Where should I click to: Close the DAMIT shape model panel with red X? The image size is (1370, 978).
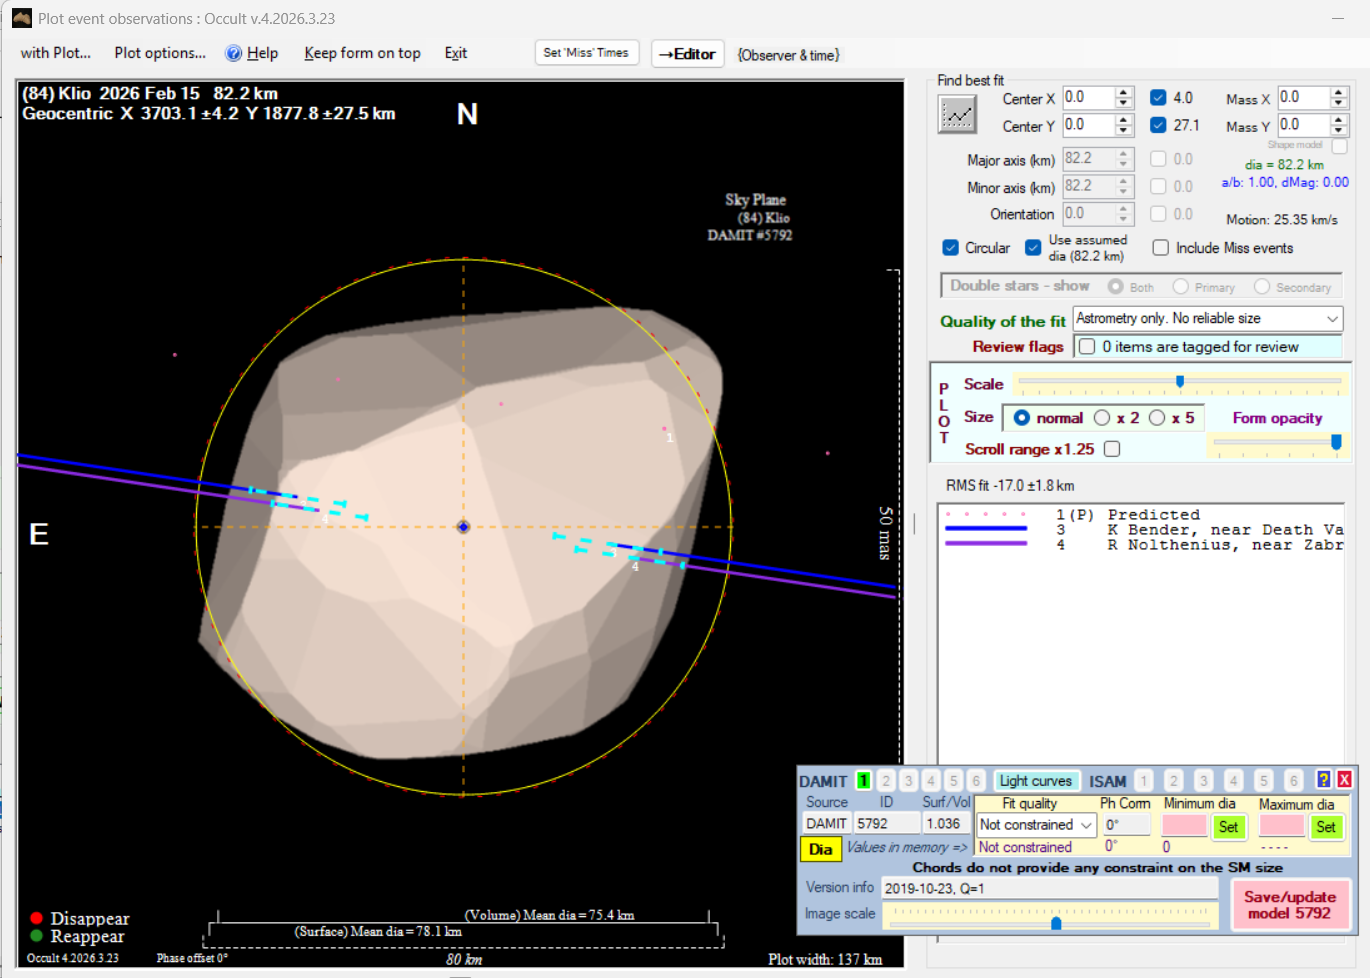[x=1344, y=780]
